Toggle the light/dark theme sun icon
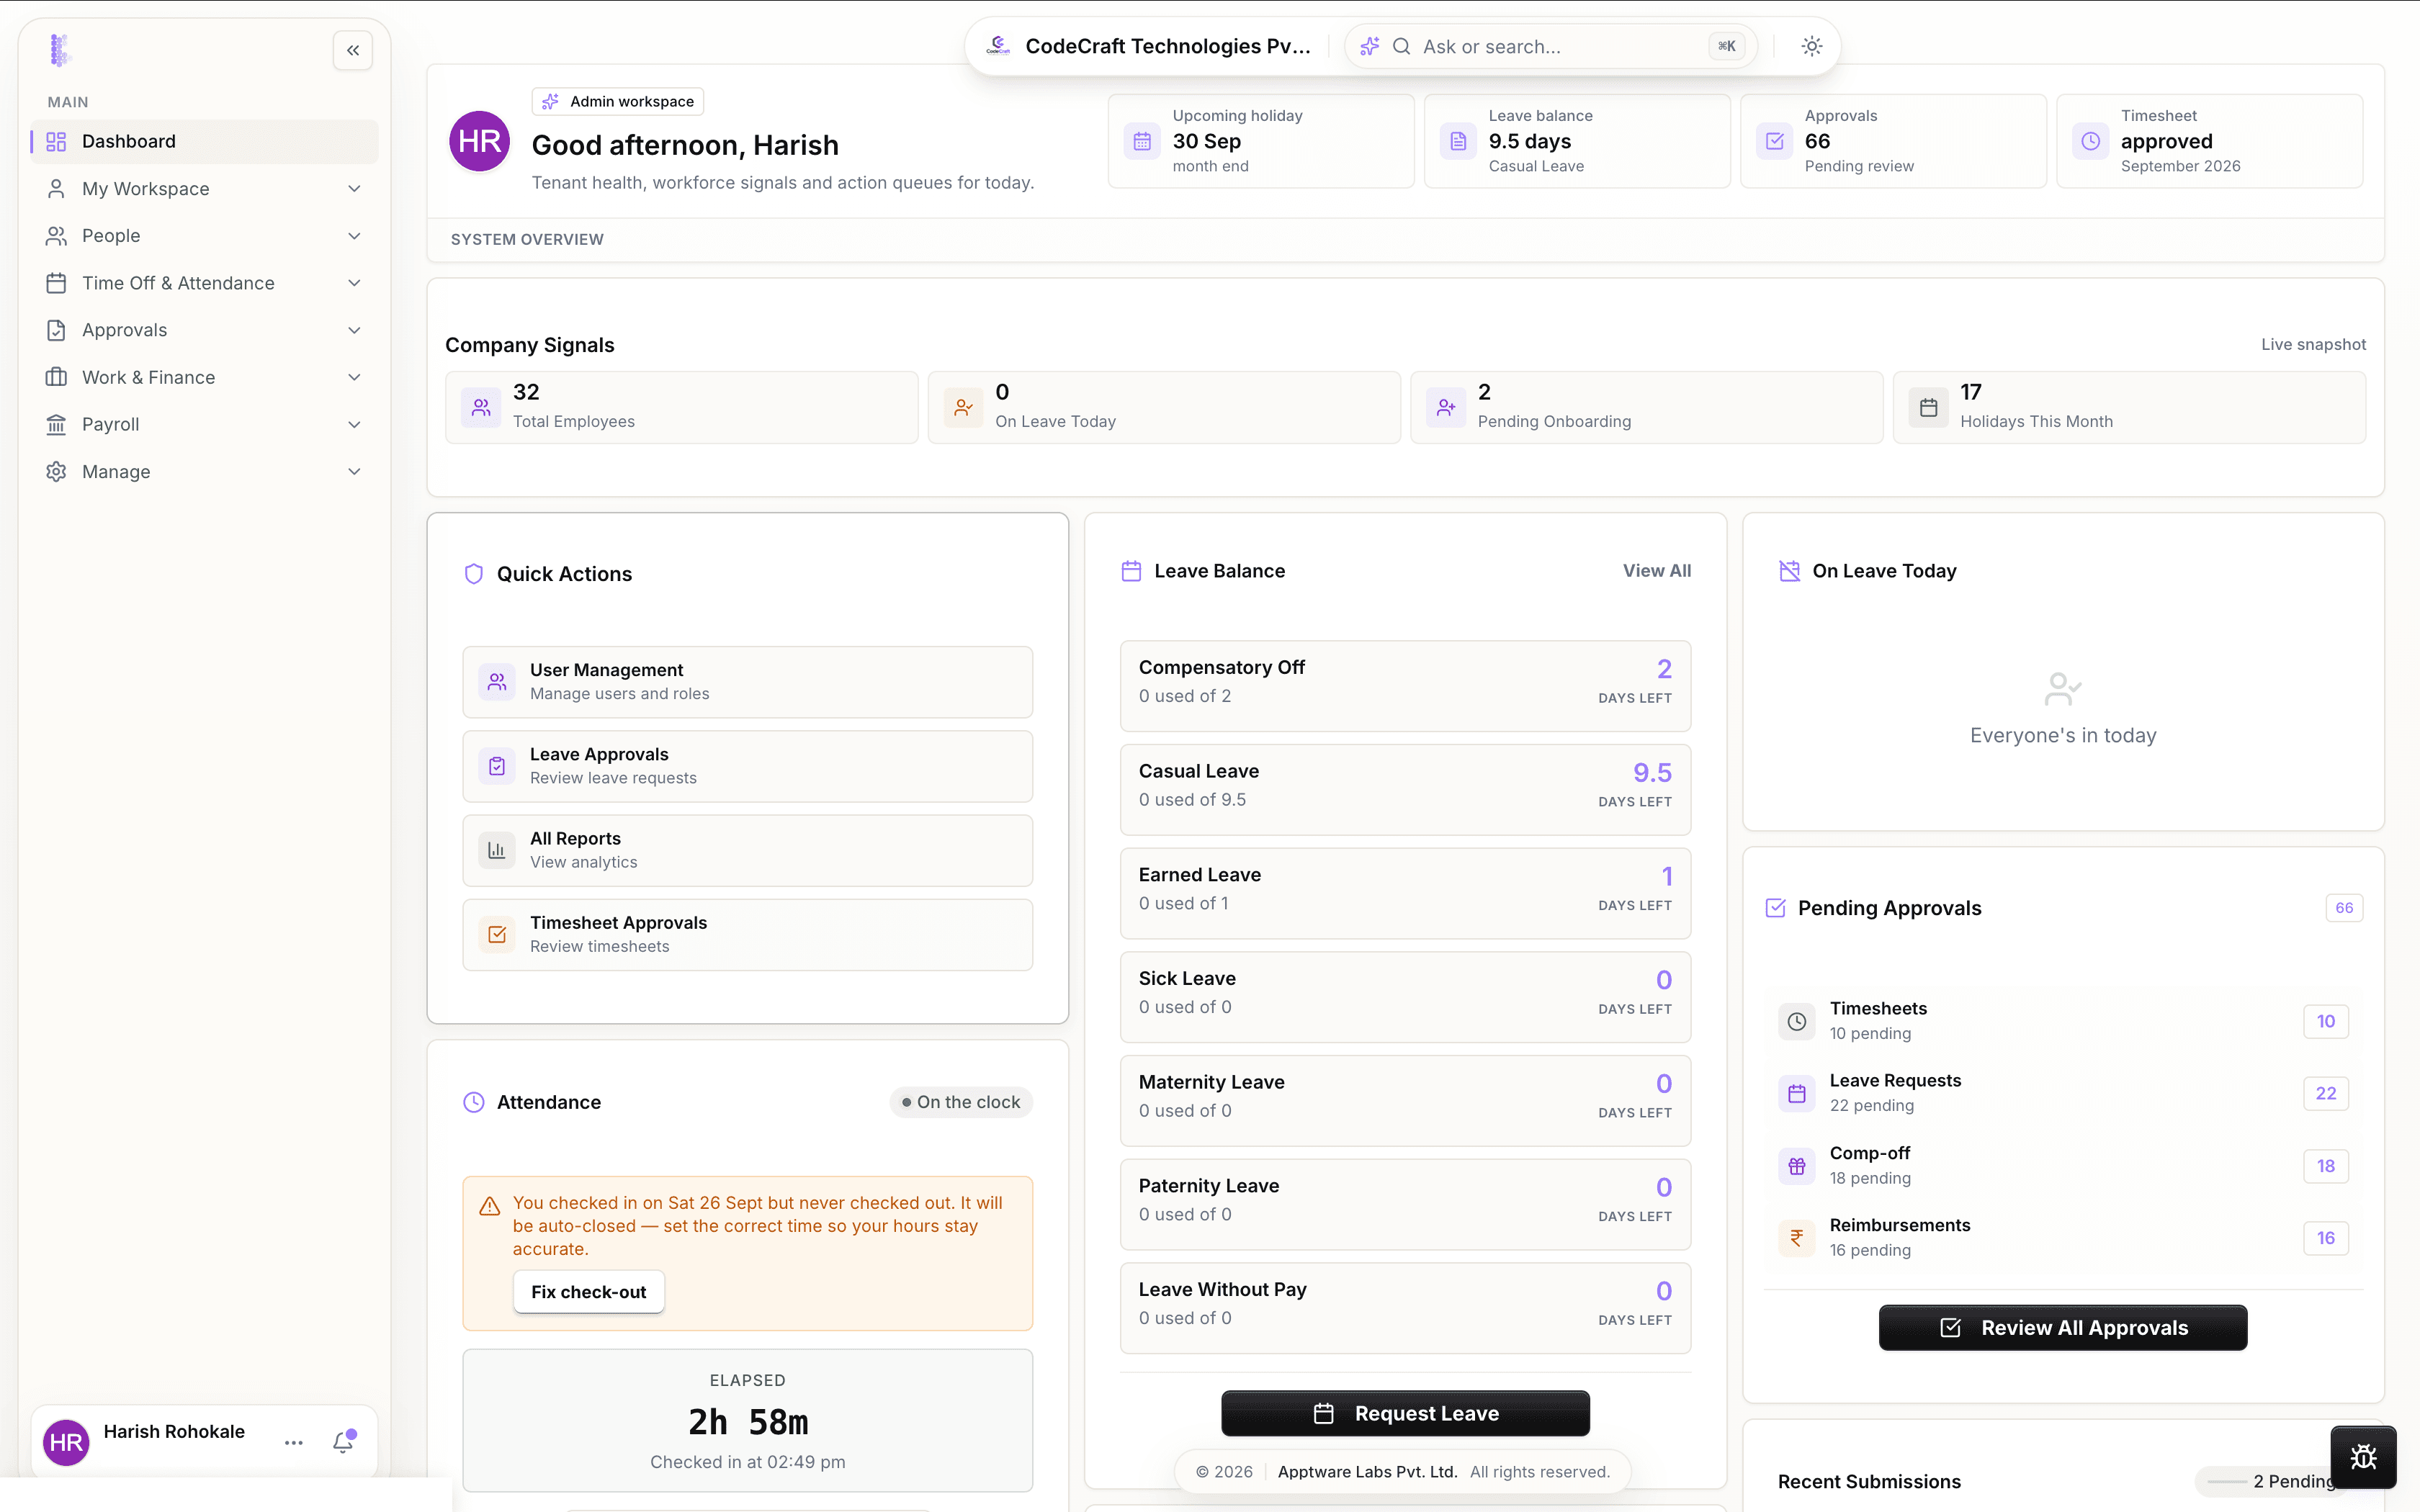Image resolution: width=2420 pixels, height=1512 pixels. pos(1811,46)
